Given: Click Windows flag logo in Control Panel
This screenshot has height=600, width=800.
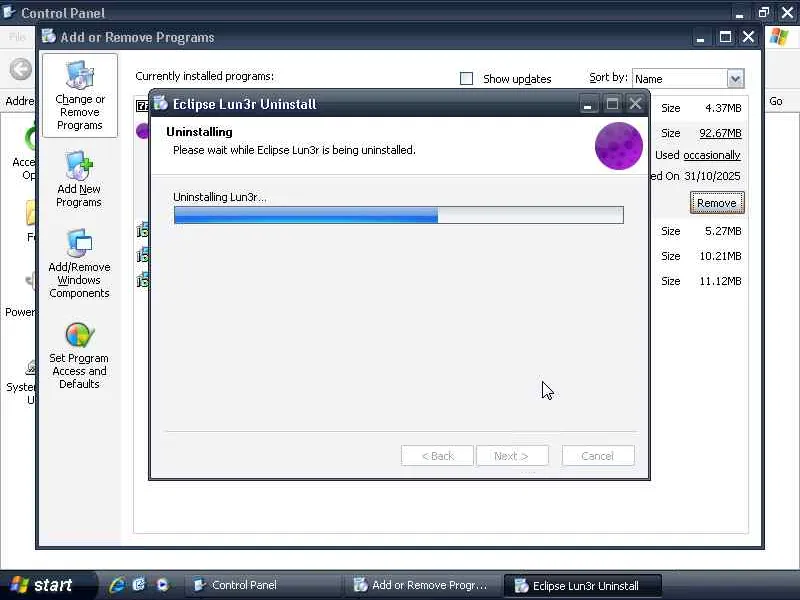Looking at the screenshot, I should 779,37.
